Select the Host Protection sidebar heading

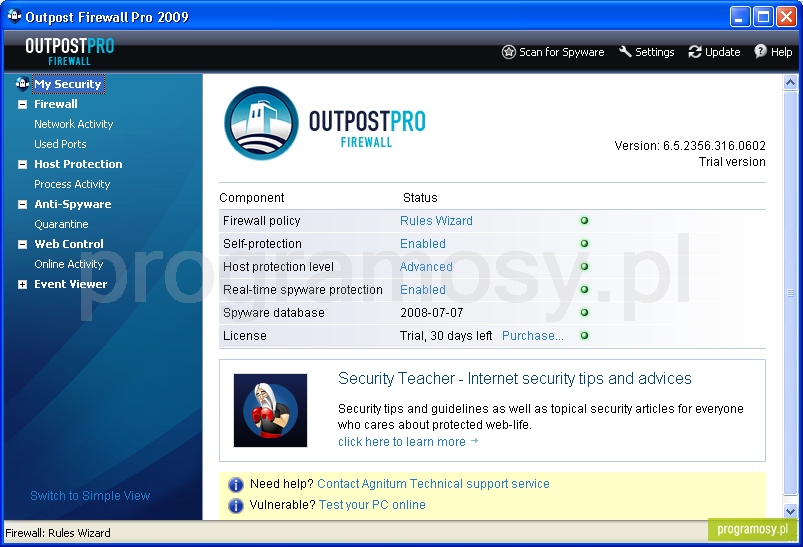tap(78, 164)
